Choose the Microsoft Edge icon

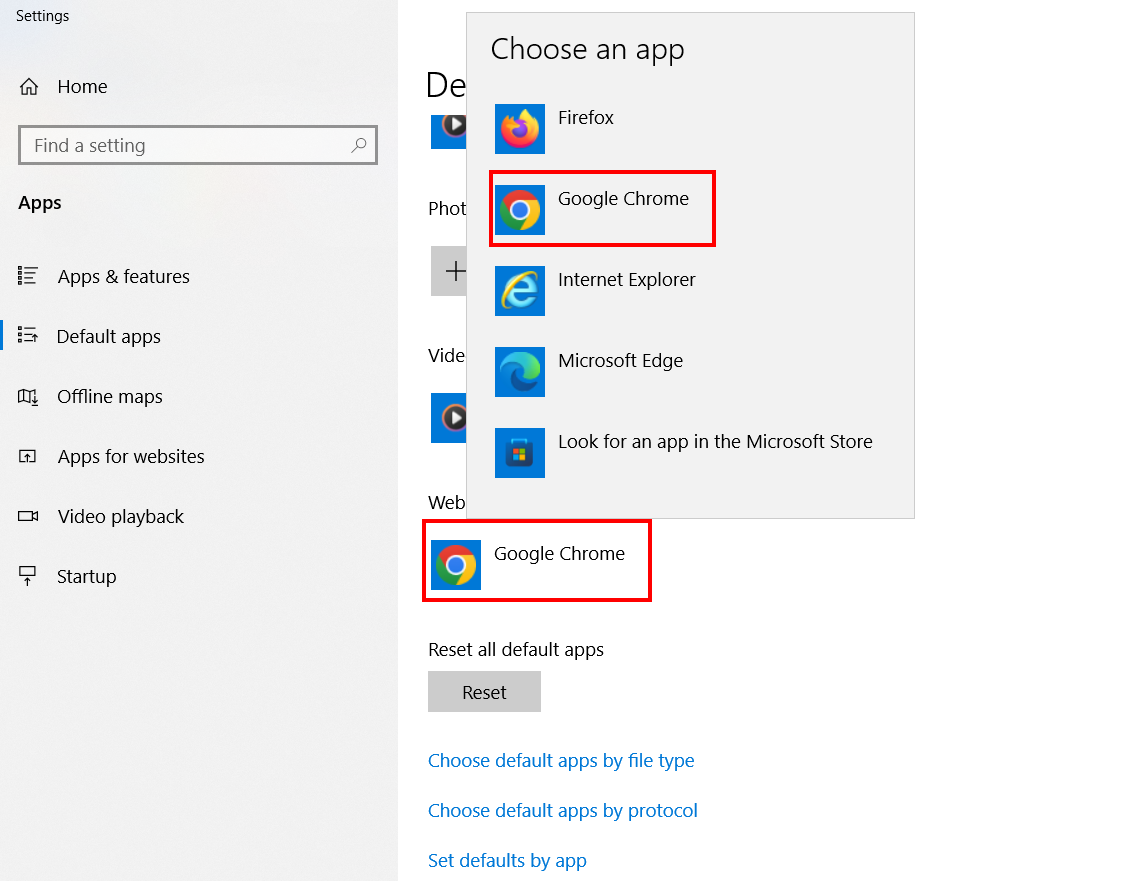[520, 372]
